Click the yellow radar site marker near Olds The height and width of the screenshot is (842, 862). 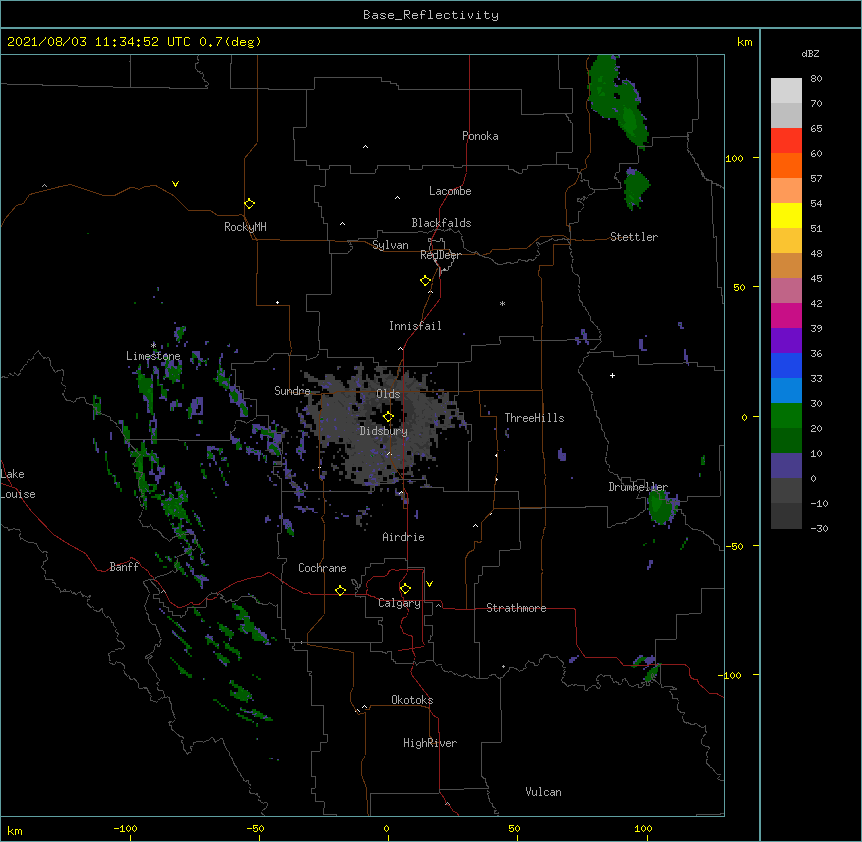pyautogui.click(x=388, y=417)
